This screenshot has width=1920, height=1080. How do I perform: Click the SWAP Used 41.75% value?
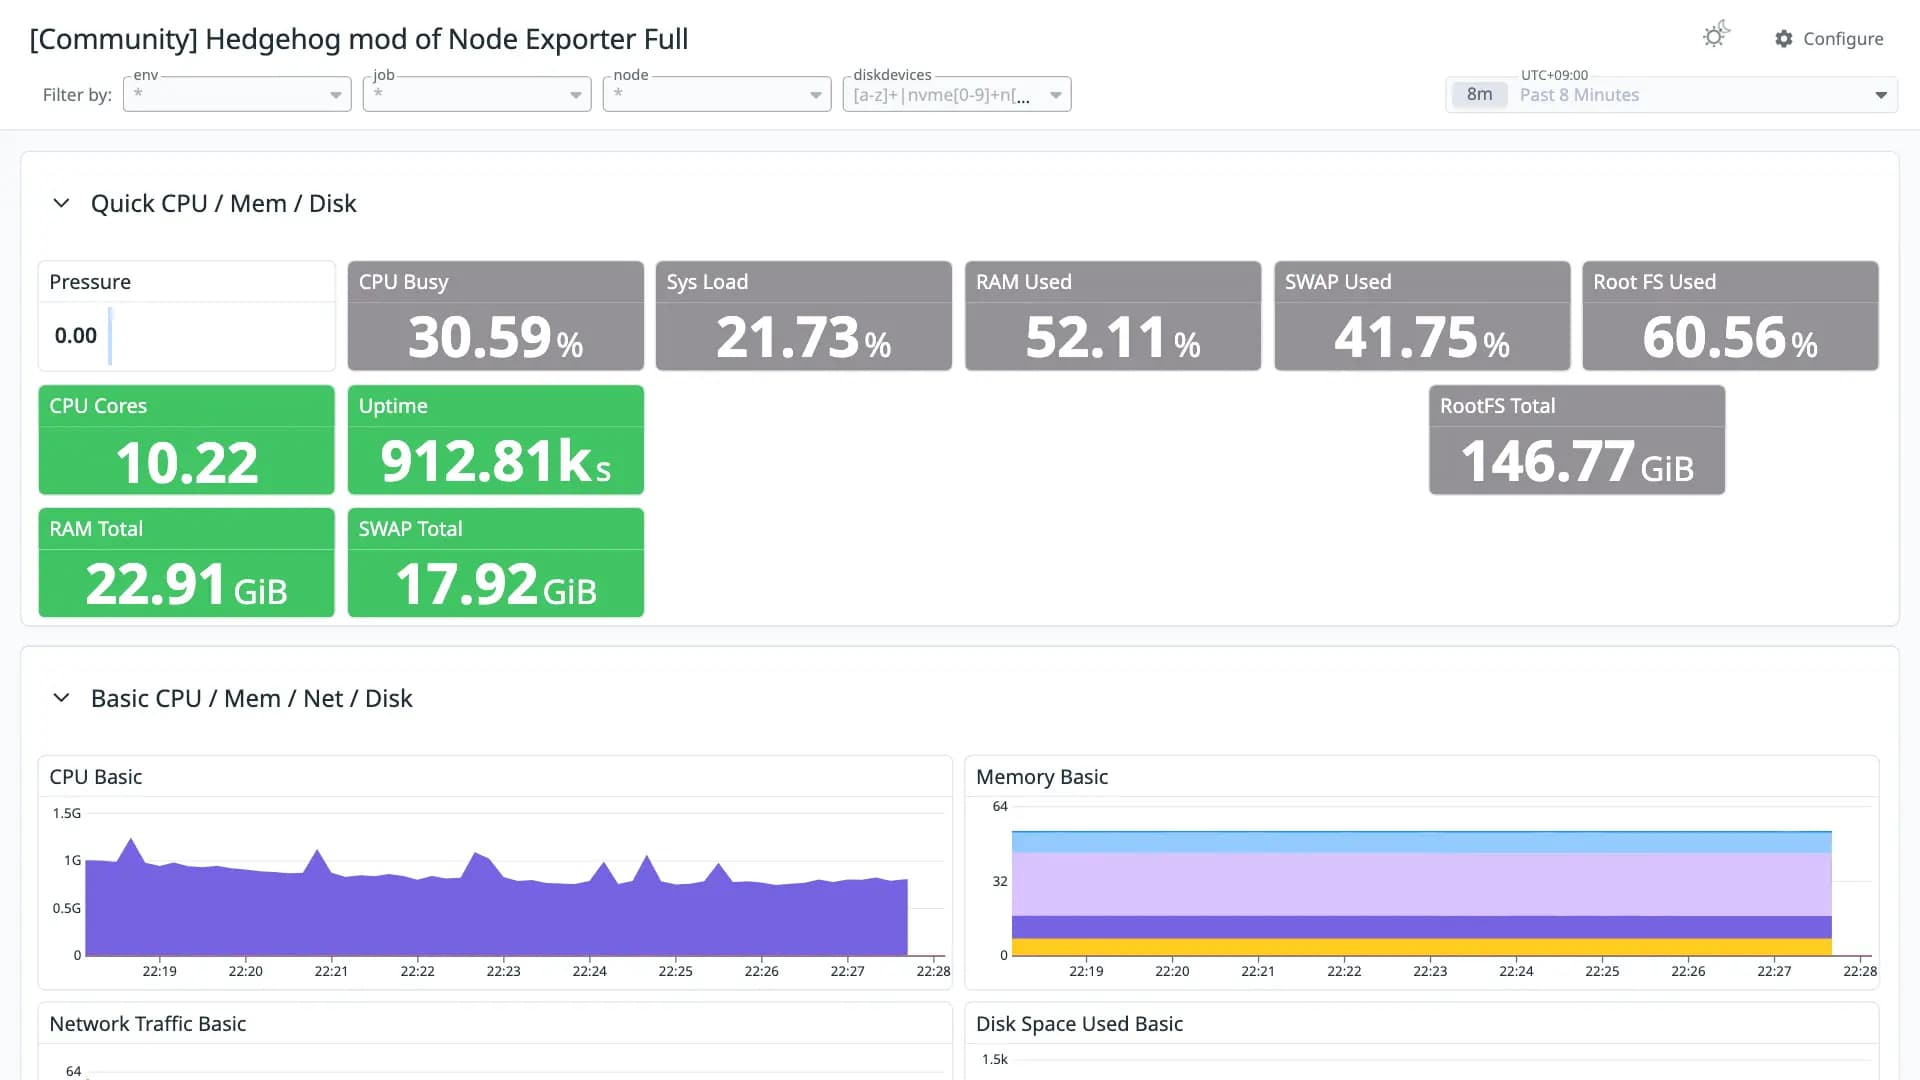tap(1422, 337)
